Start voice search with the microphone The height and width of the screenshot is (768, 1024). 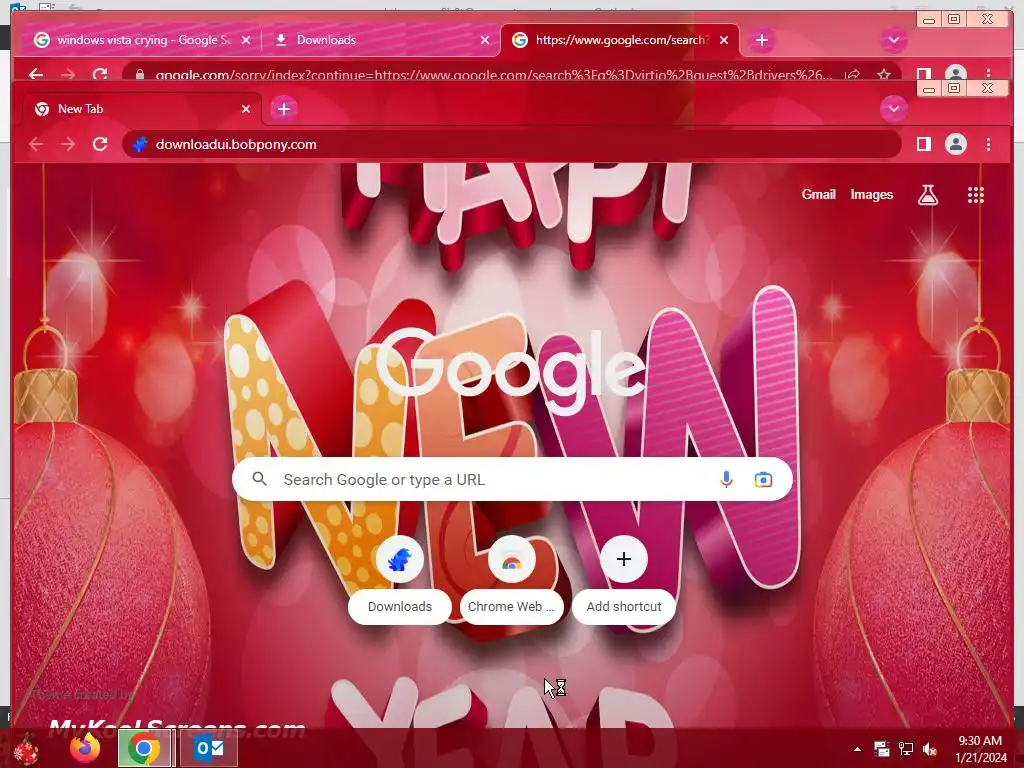[726, 479]
